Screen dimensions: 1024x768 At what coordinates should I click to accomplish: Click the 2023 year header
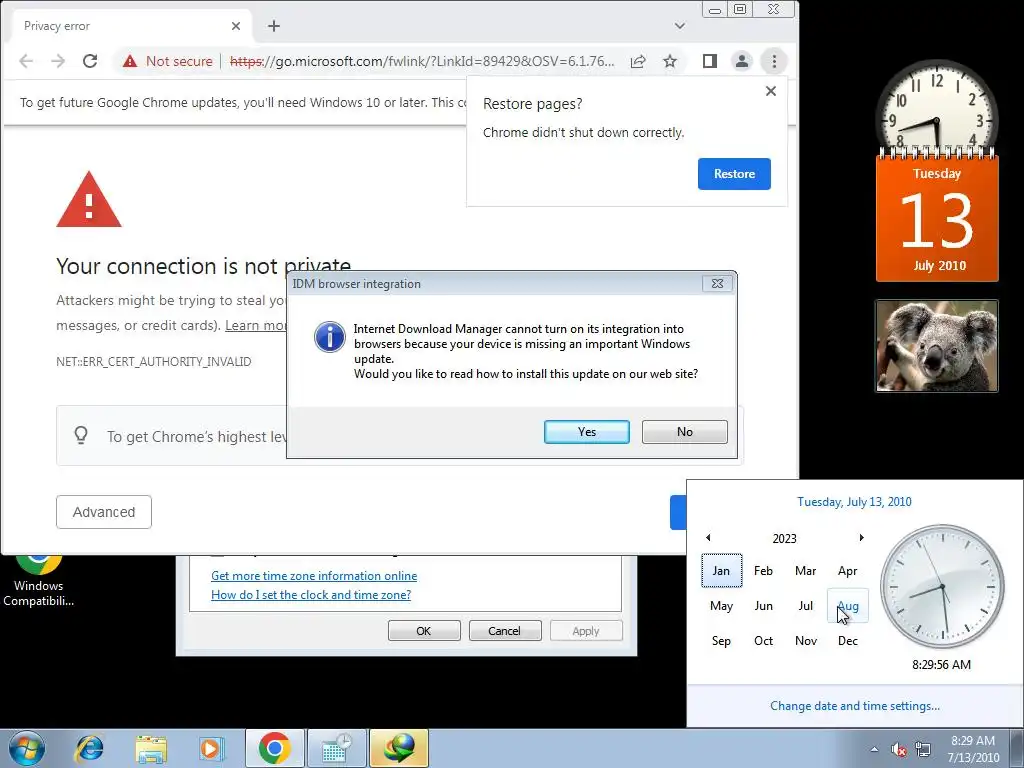[x=784, y=539]
